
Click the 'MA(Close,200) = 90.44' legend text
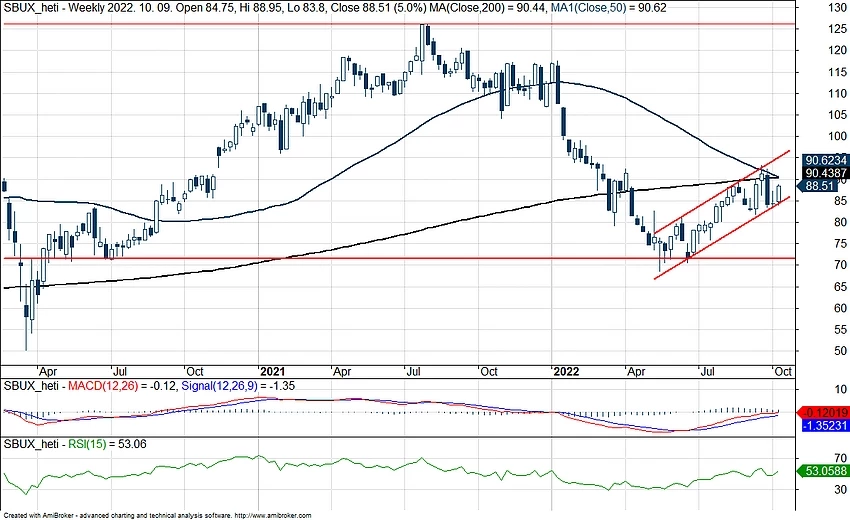point(491,8)
